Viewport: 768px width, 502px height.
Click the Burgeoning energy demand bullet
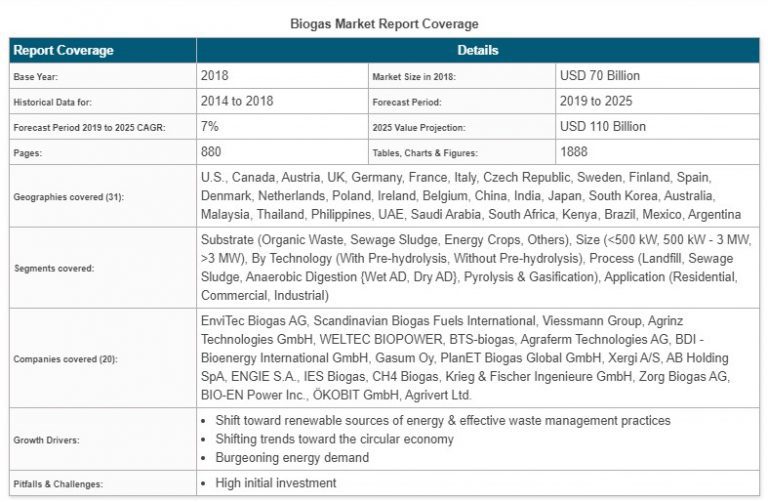pyautogui.click(x=291, y=457)
